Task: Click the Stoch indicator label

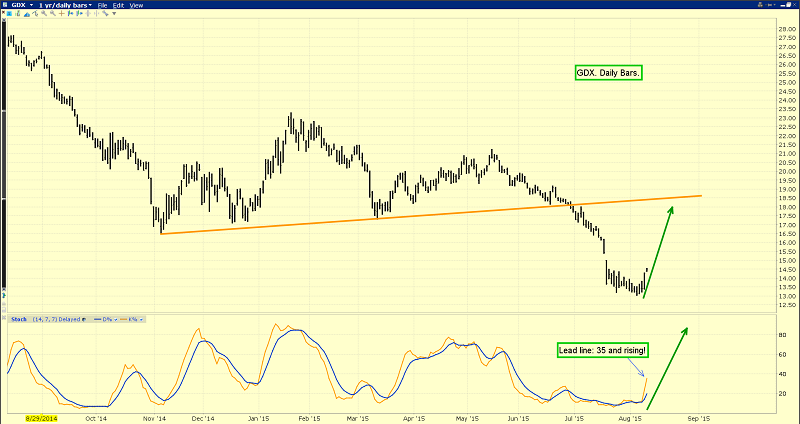Action: click(19, 319)
